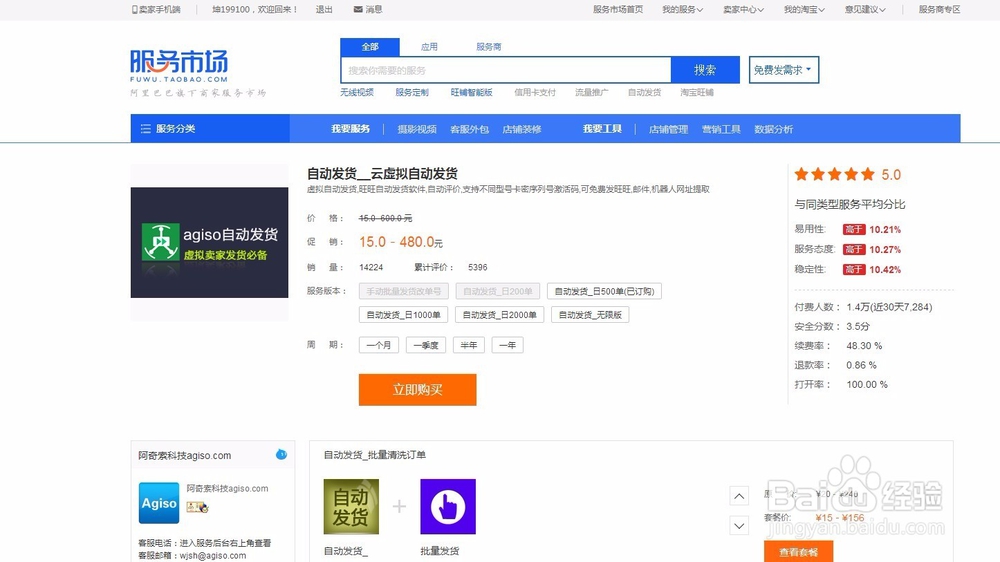Select the 应用 search tab

click(x=429, y=47)
